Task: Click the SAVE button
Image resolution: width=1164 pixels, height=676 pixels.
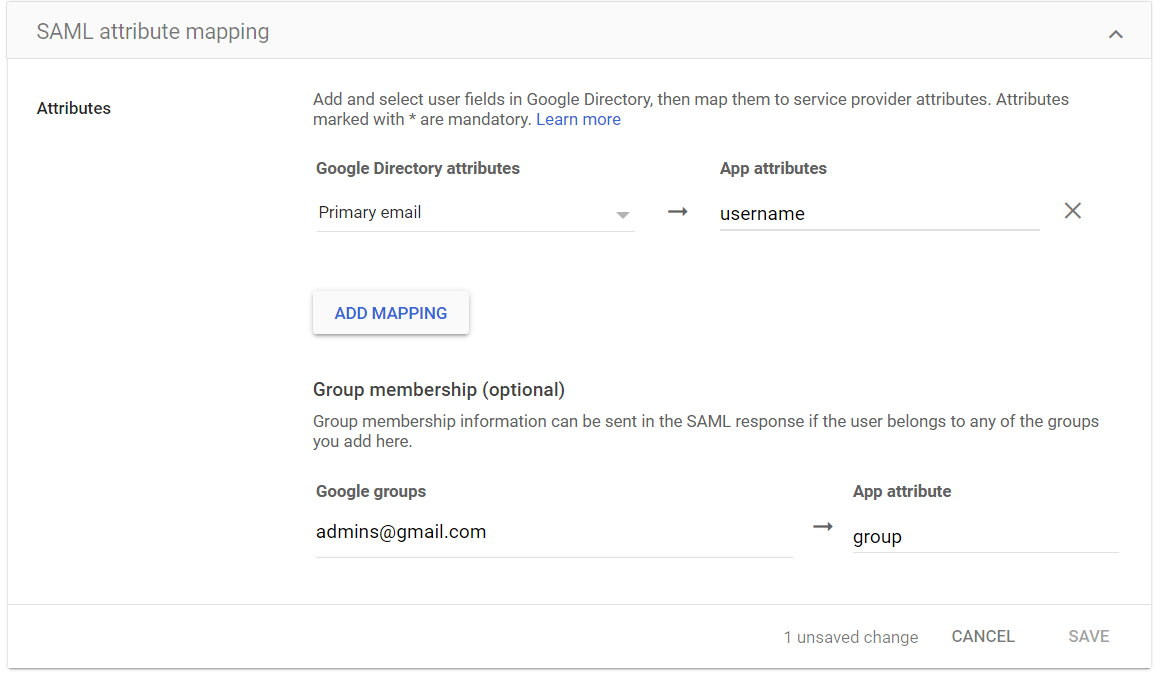Action: [x=1088, y=636]
